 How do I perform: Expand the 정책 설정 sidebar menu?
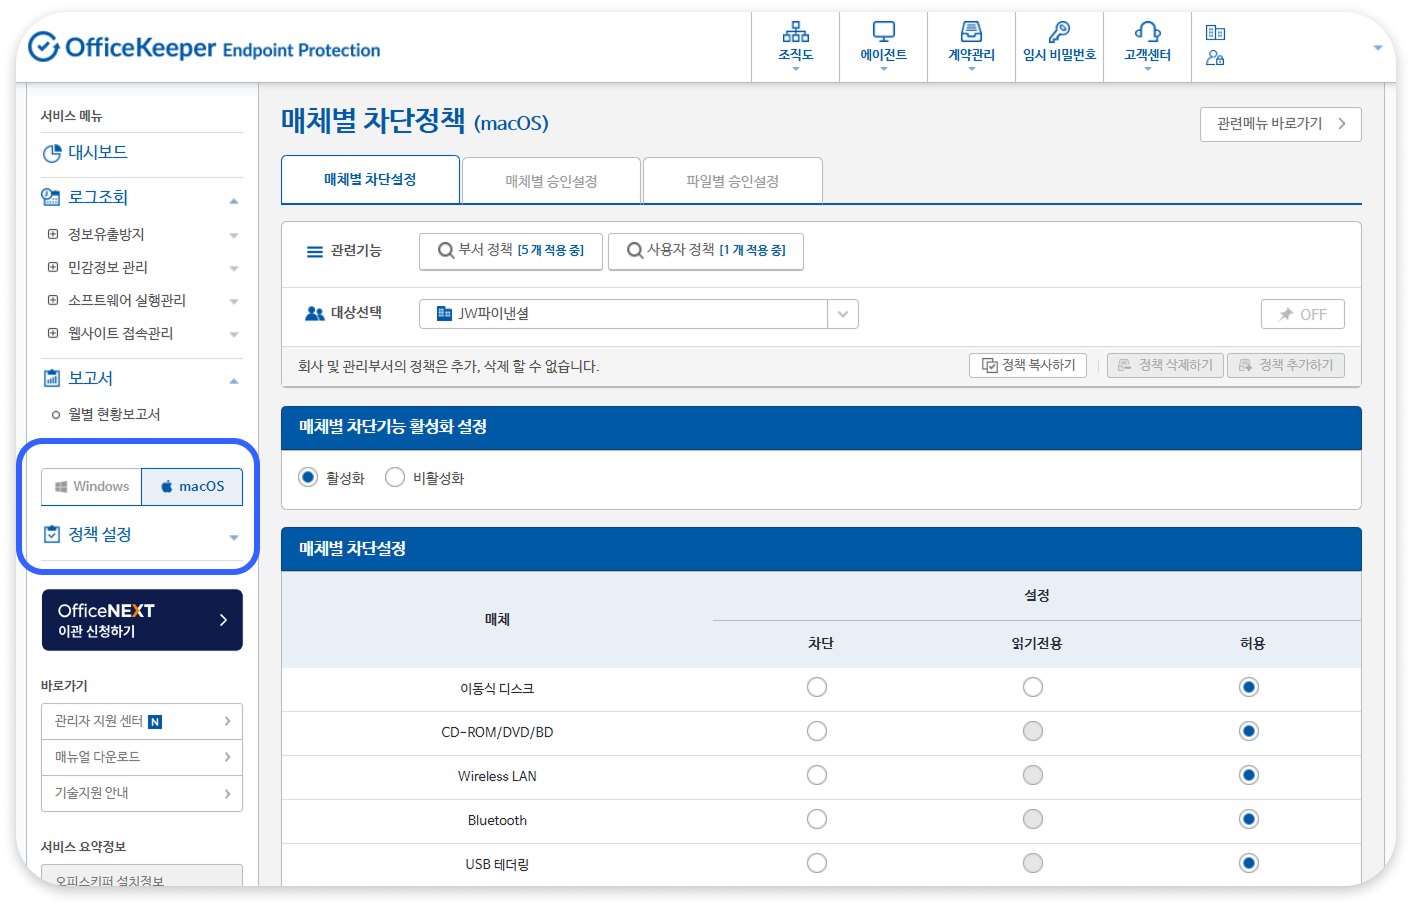[233, 535]
